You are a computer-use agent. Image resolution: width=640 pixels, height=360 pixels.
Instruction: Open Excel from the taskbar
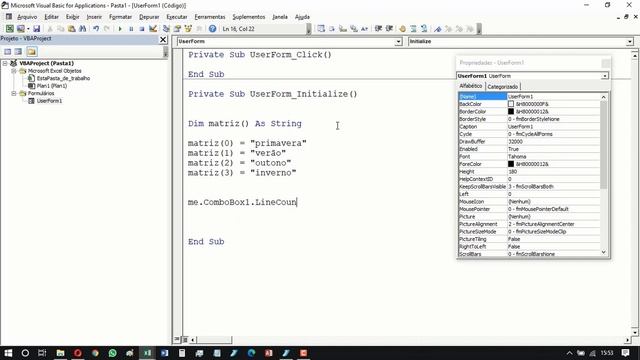147,353
